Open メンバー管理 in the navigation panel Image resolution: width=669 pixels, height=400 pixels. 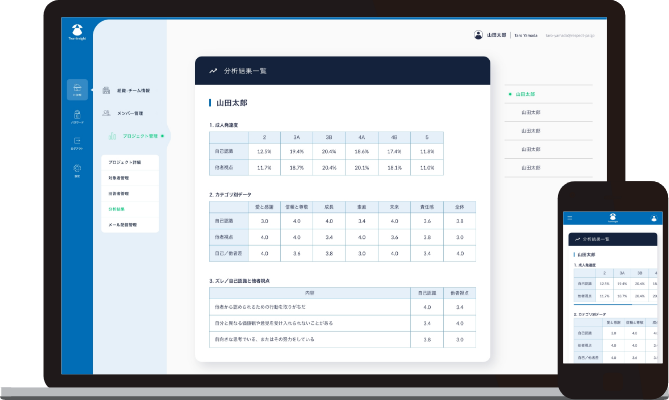click(130, 113)
